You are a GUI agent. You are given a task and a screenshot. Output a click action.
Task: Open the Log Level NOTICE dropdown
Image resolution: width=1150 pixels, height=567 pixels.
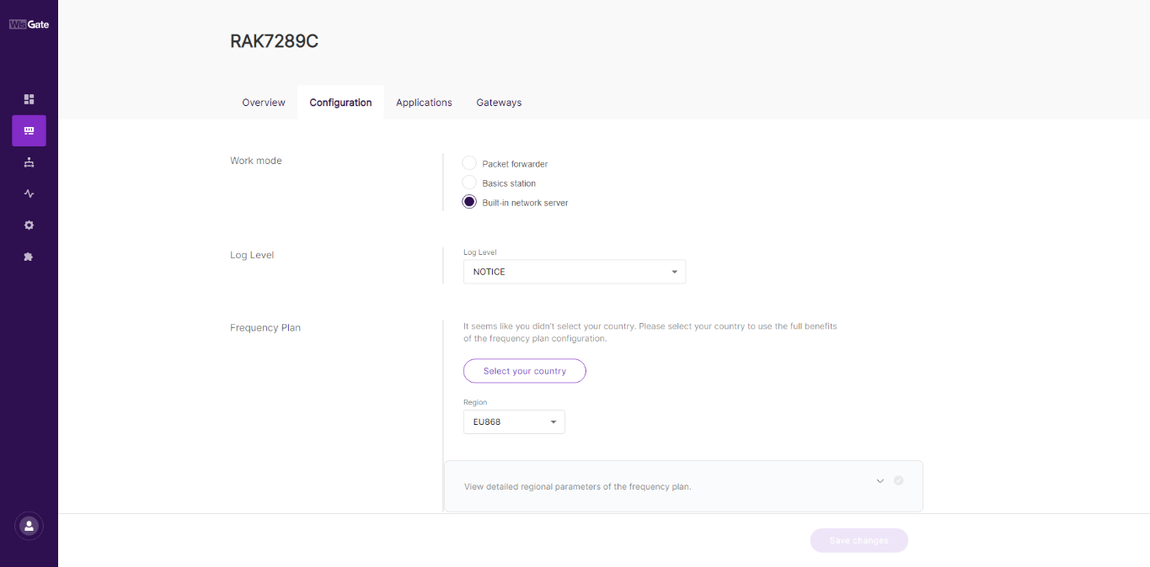(x=574, y=271)
